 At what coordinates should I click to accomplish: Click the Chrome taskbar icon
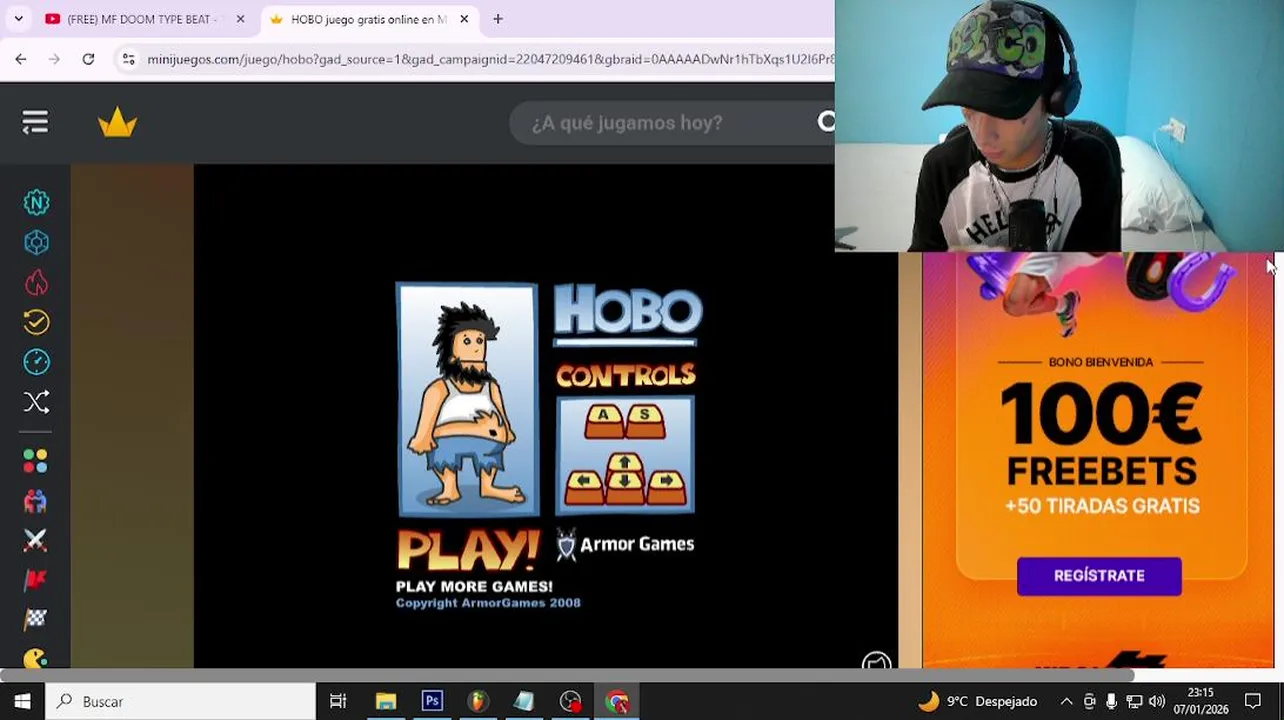pyautogui.click(x=617, y=701)
